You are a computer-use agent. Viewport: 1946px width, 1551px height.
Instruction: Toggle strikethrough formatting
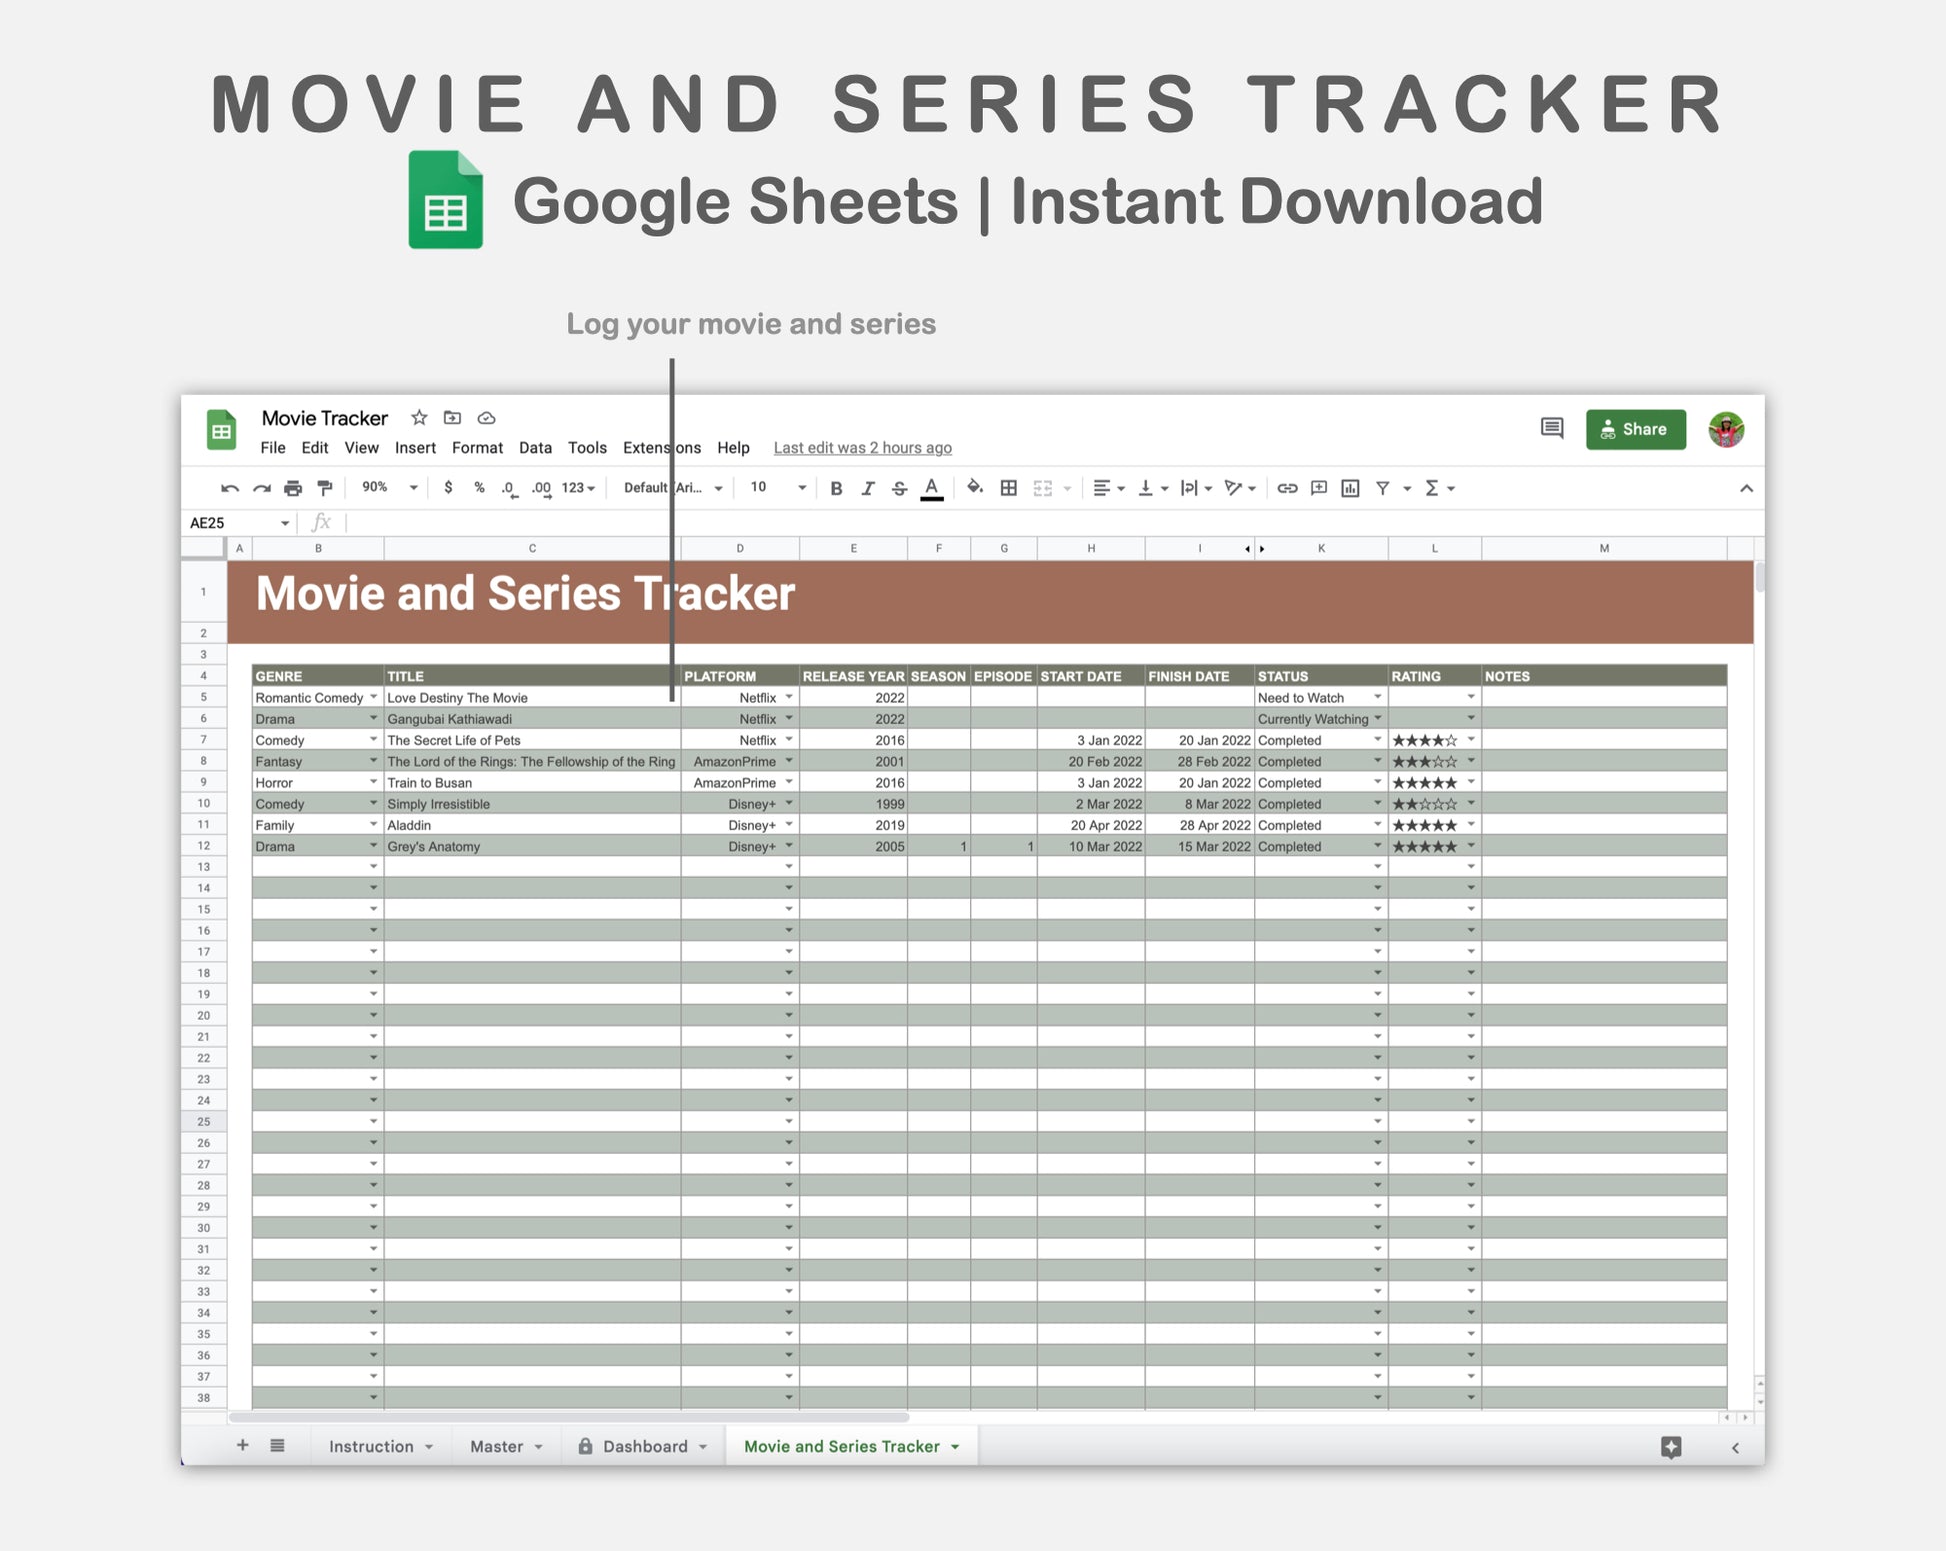point(899,488)
